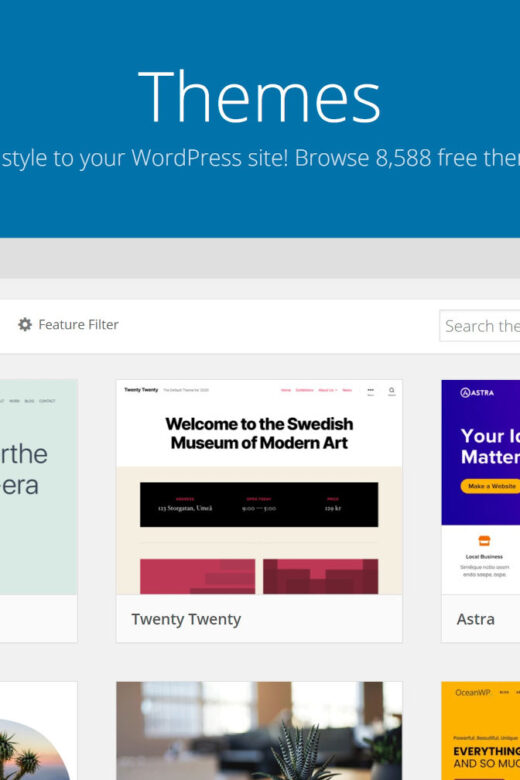
Task: Open the palm tree sunset theme thumbnail
Action: [x=38, y=731]
